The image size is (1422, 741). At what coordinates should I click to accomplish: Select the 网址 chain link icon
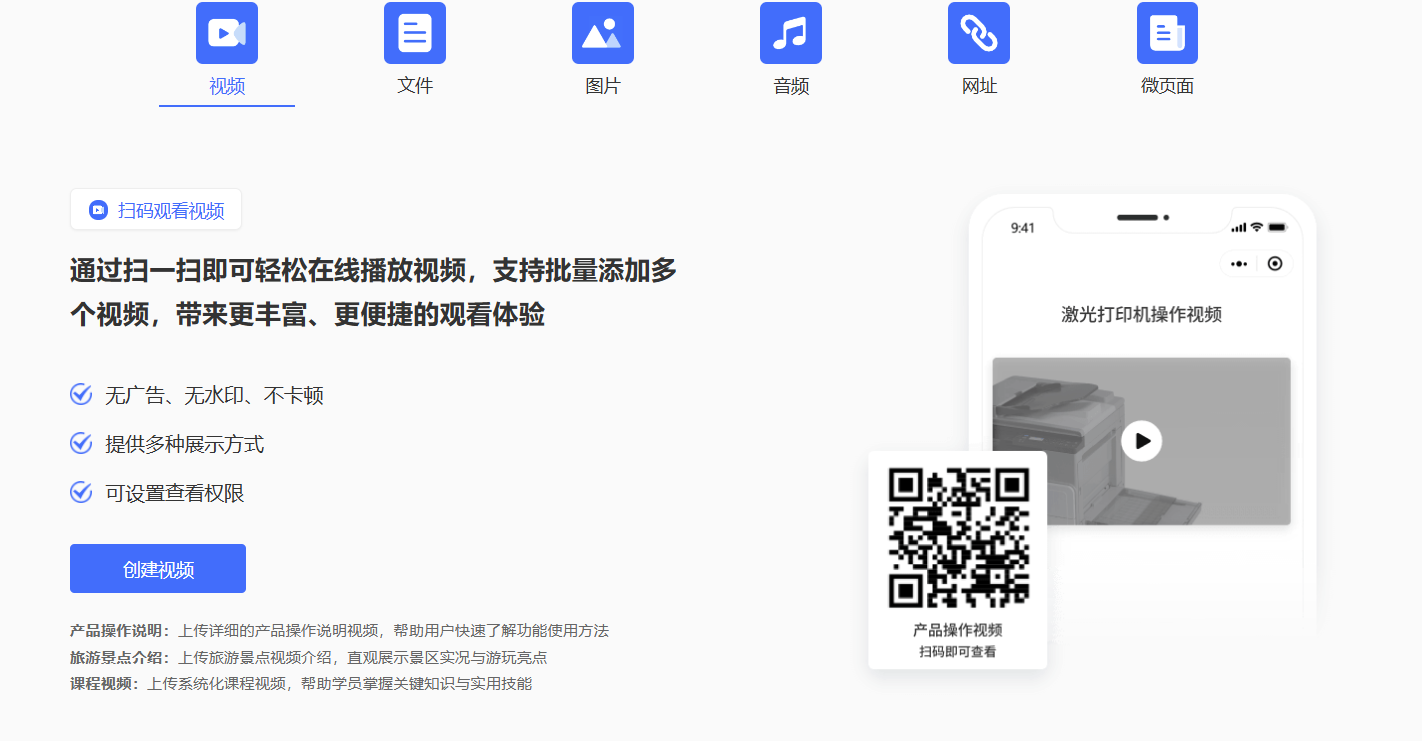pyautogui.click(x=979, y=33)
